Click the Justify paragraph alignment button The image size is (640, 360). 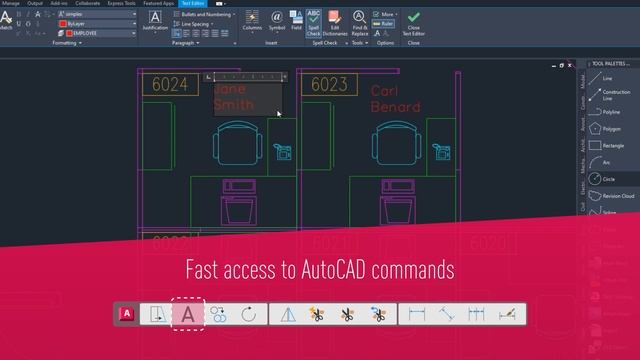(x=215, y=33)
